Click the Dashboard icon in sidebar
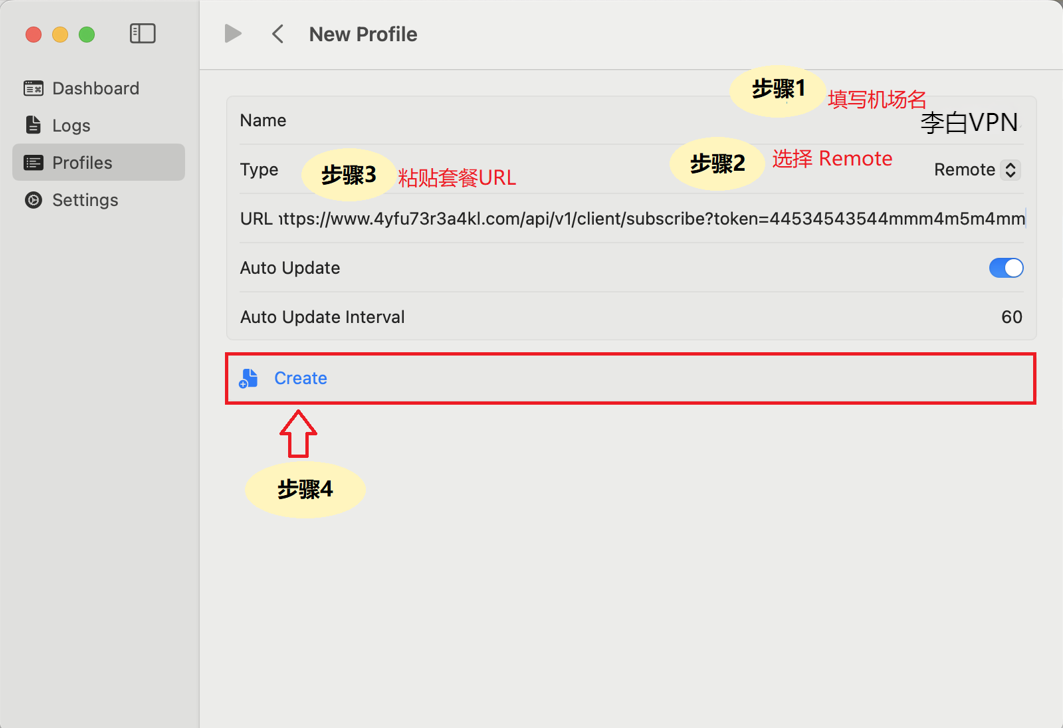The width and height of the screenshot is (1063, 728). pyautogui.click(x=33, y=89)
